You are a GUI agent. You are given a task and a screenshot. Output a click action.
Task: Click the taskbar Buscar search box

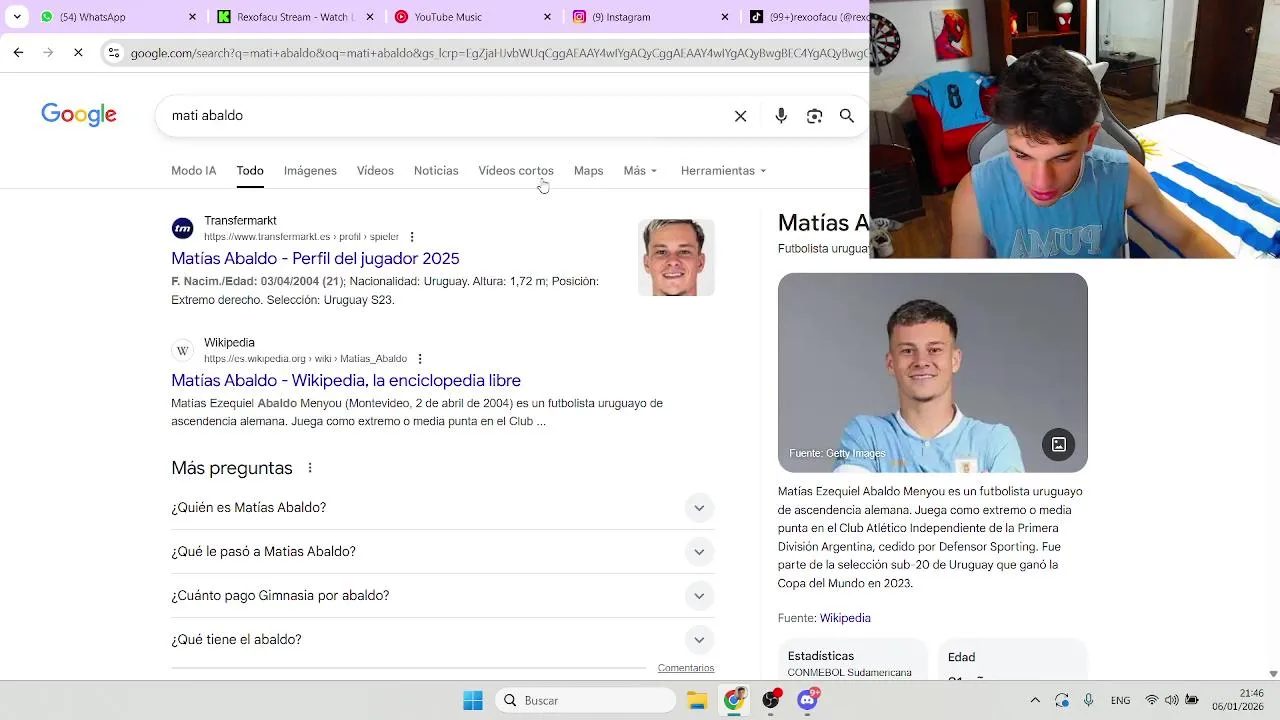[x=586, y=701]
